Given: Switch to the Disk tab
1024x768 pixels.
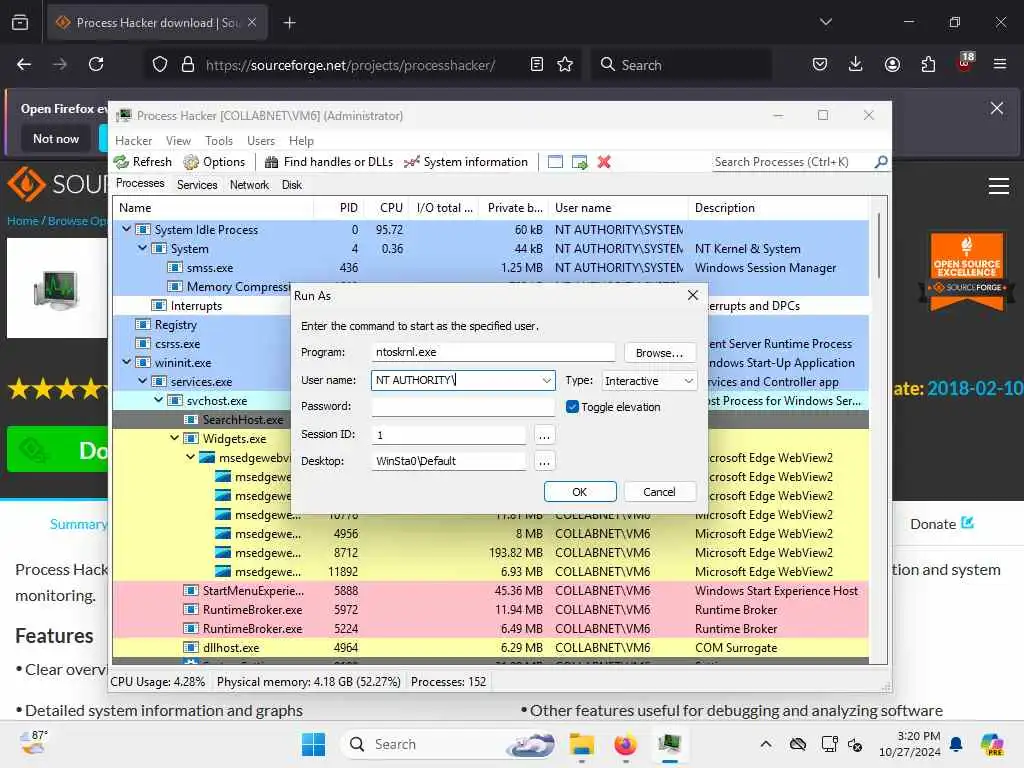Looking at the screenshot, I should coord(291,185).
